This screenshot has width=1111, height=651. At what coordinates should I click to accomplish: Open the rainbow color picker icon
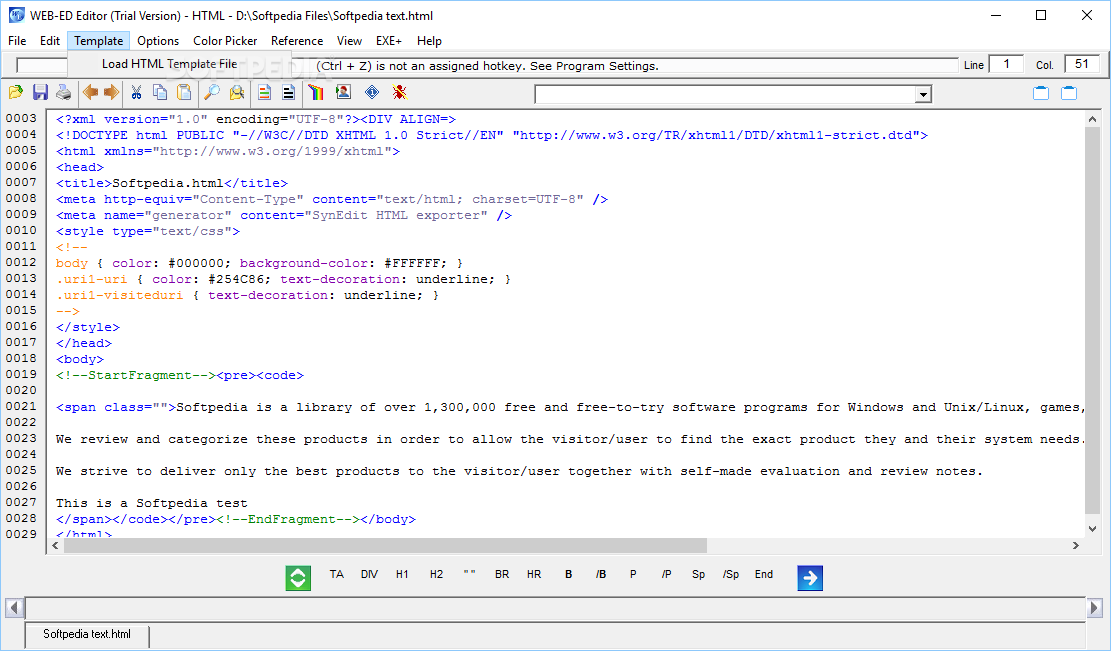tap(316, 92)
